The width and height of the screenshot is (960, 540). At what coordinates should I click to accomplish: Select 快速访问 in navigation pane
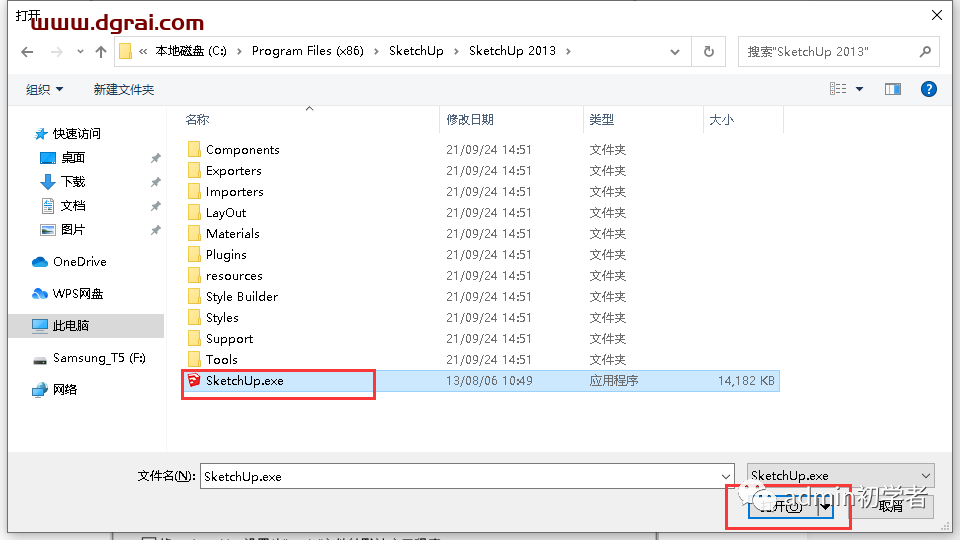point(77,133)
